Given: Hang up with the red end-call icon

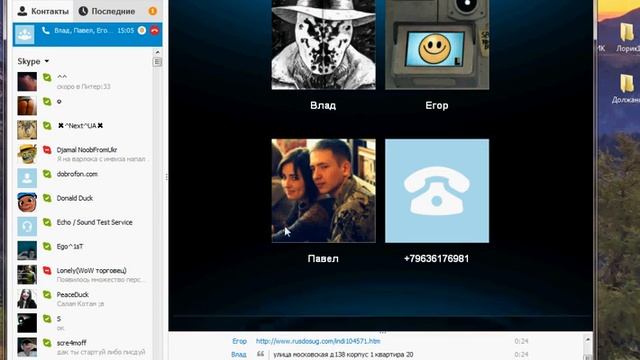Looking at the screenshot, I should (x=155, y=30).
